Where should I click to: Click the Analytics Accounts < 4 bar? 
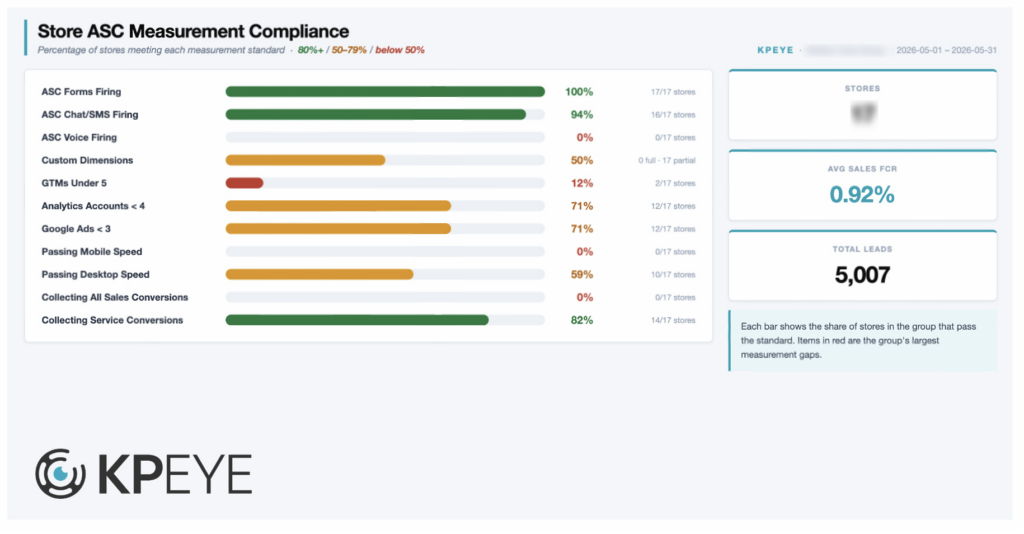pyautogui.click(x=385, y=206)
